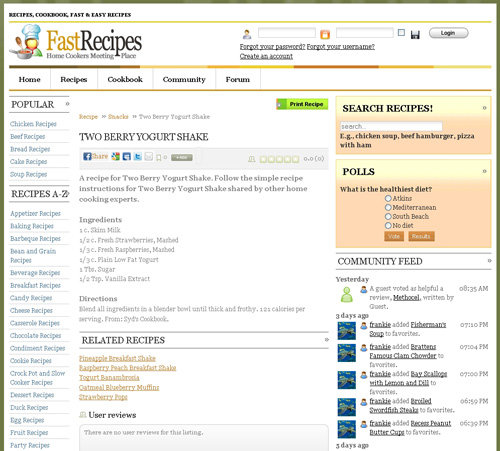Screen dimensions: 500x451
Task: Go to the Forum menu item
Action: pyautogui.click(x=238, y=79)
